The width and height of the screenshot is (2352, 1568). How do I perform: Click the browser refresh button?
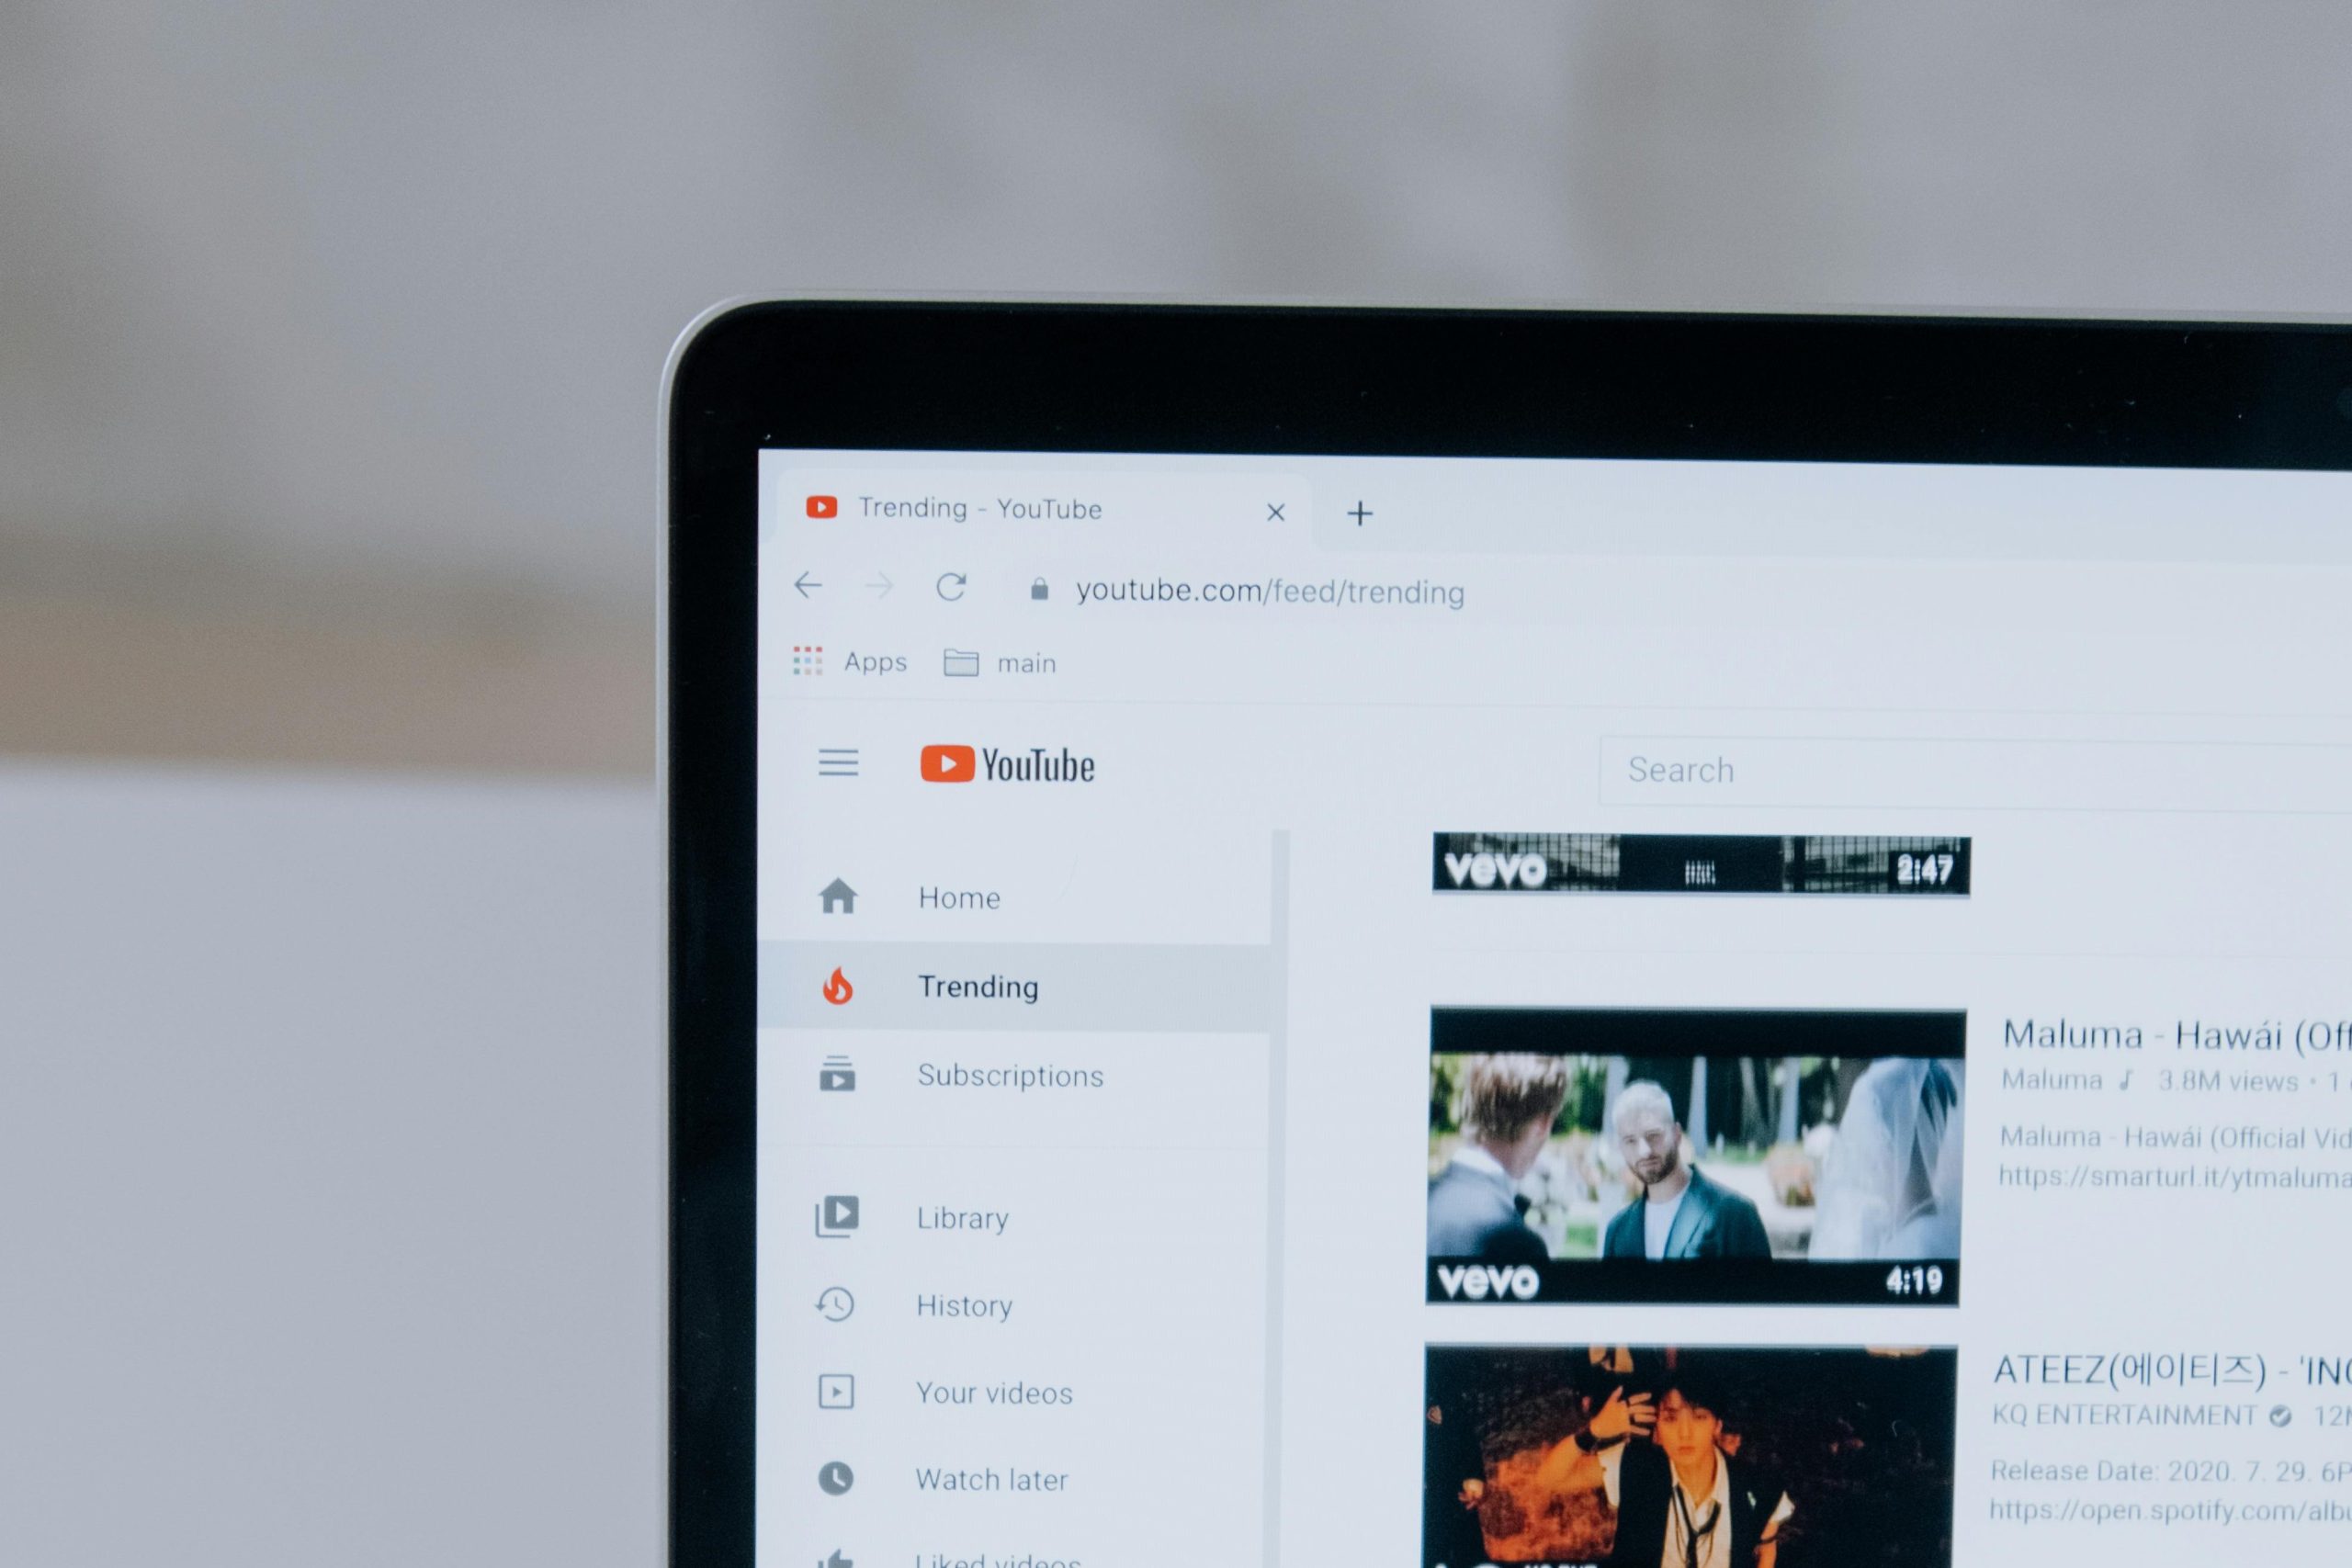954,588
